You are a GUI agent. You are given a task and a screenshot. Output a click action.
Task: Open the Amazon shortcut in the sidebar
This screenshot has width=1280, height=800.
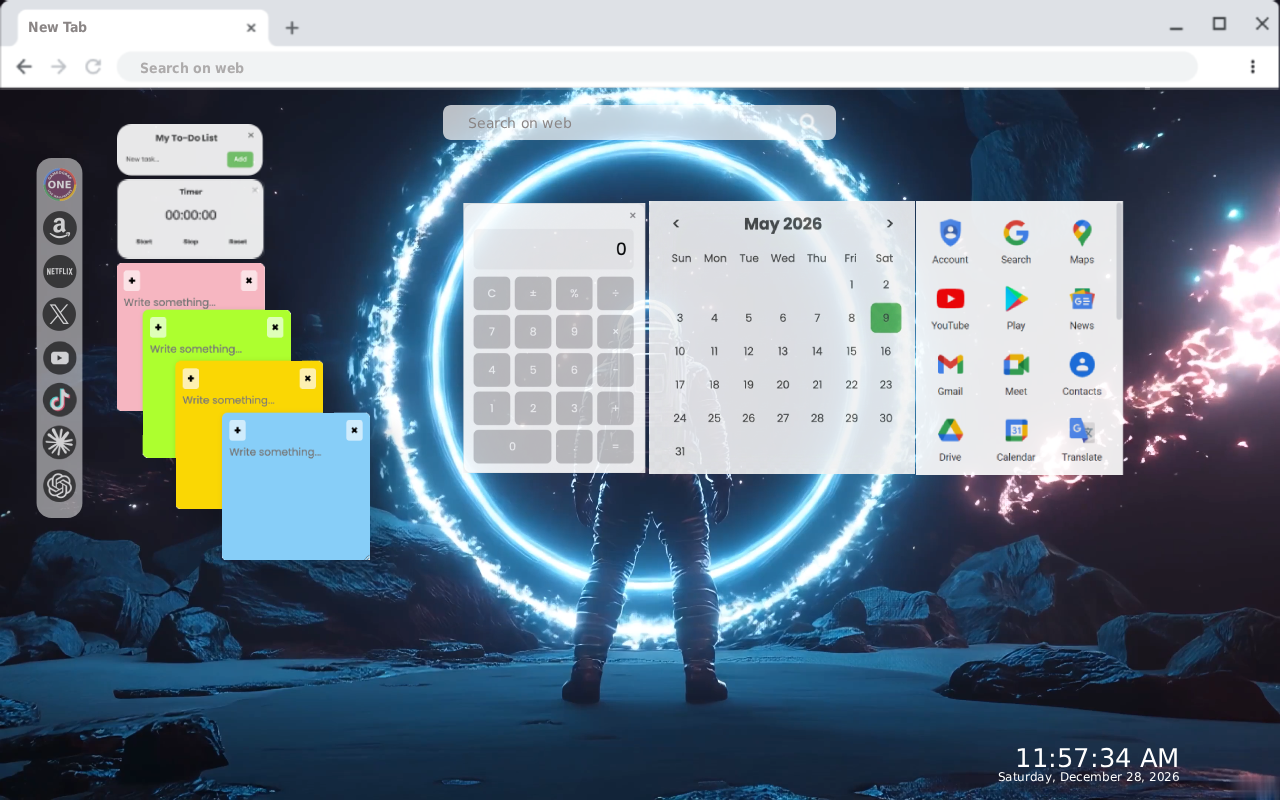[59, 228]
